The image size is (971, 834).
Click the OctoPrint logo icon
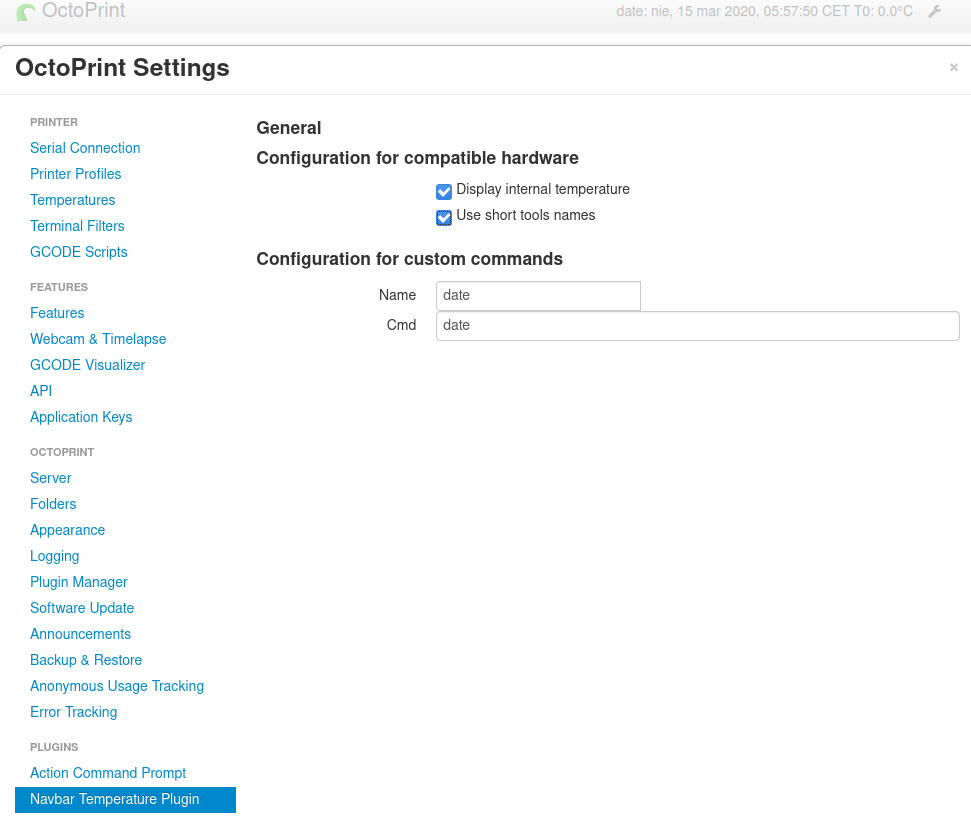(26, 12)
